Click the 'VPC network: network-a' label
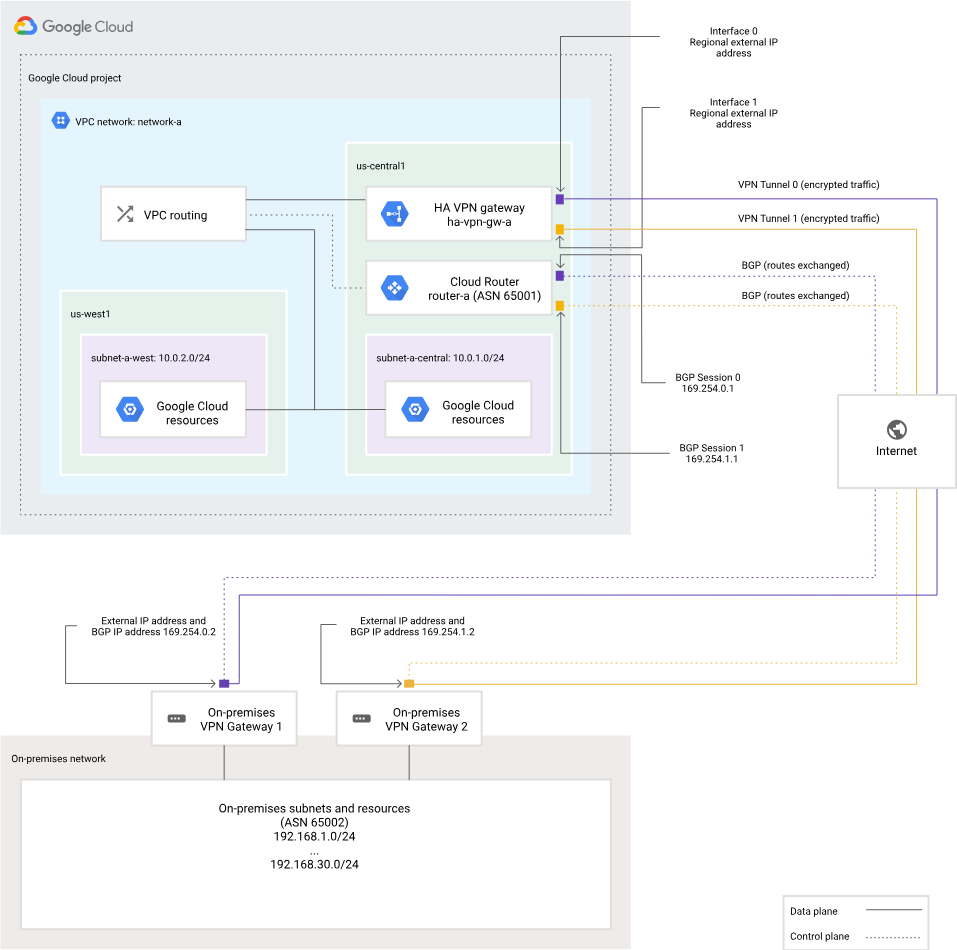Image resolution: width=957 pixels, height=950 pixels. coord(128,122)
